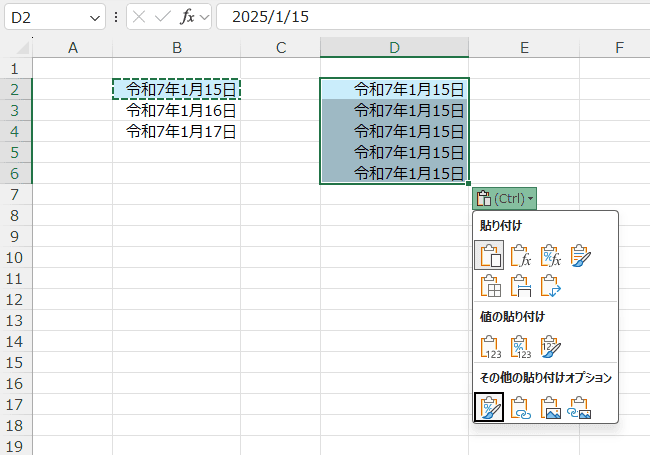650x455 pixels.
Task: Choose the Paste Link icon
Action: click(520, 407)
